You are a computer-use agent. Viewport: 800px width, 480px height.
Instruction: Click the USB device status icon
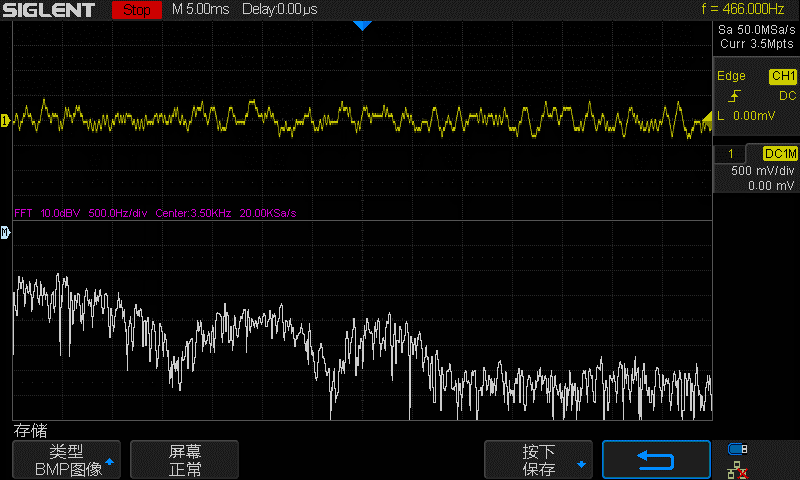[x=738, y=448]
